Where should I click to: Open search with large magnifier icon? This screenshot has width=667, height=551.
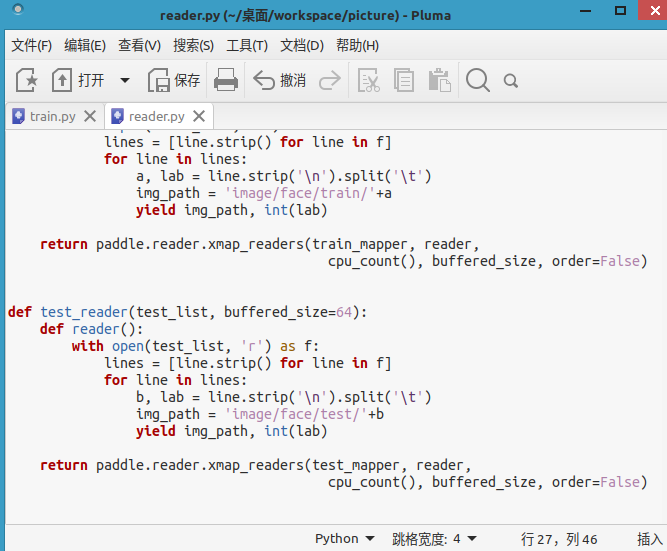point(478,80)
